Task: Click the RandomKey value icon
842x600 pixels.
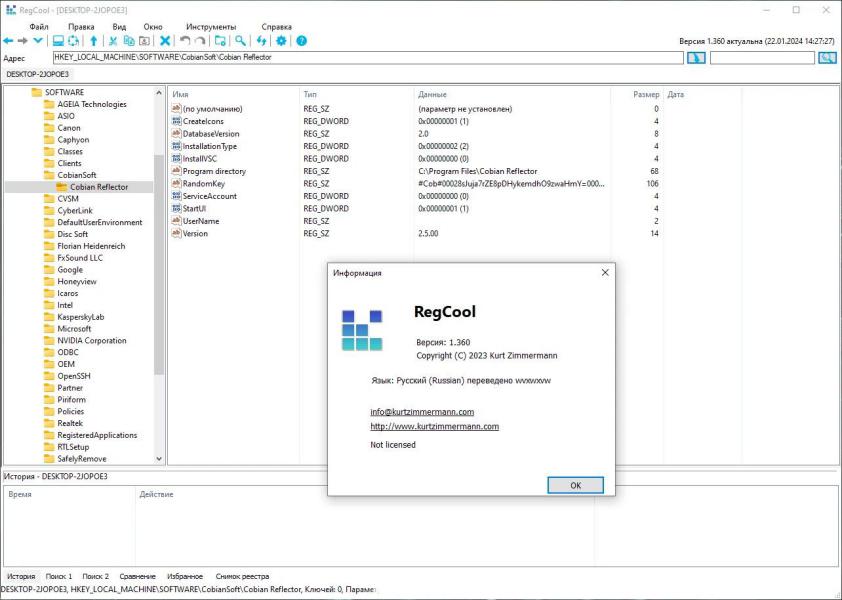Action: coord(176,184)
